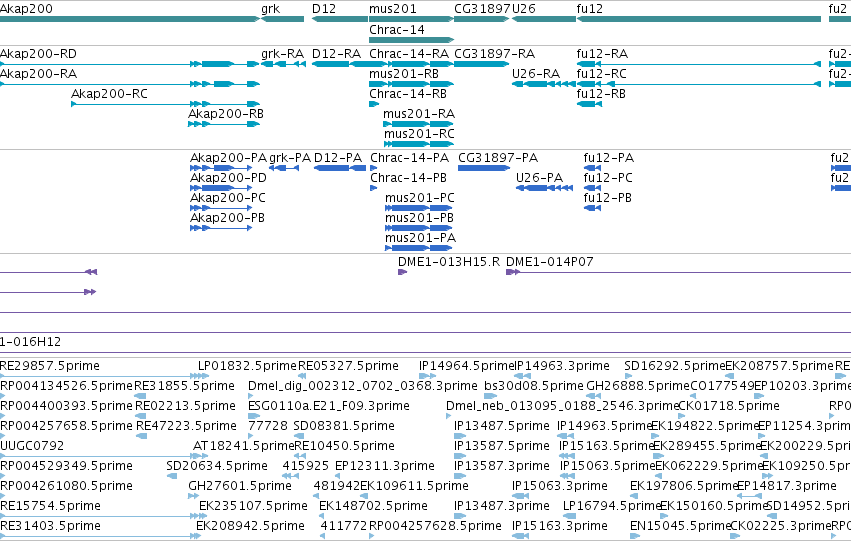851x541 pixels.
Task: Select the D12 gene label
Action: coord(324,9)
